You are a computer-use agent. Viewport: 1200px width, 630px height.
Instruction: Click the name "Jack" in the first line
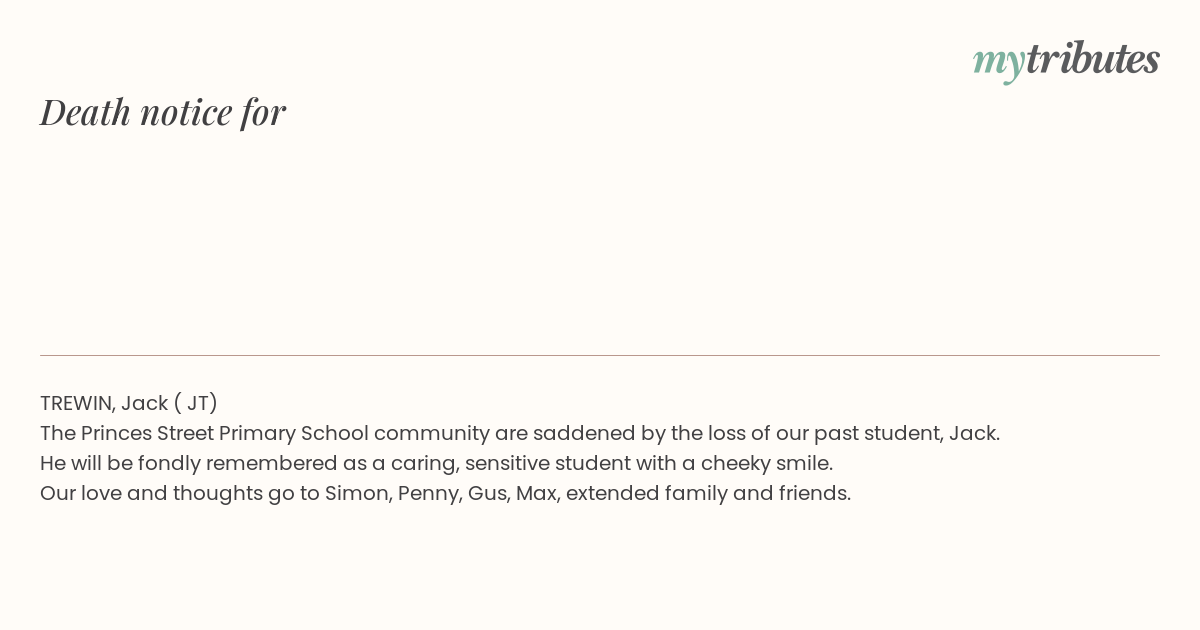coord(145,403)
